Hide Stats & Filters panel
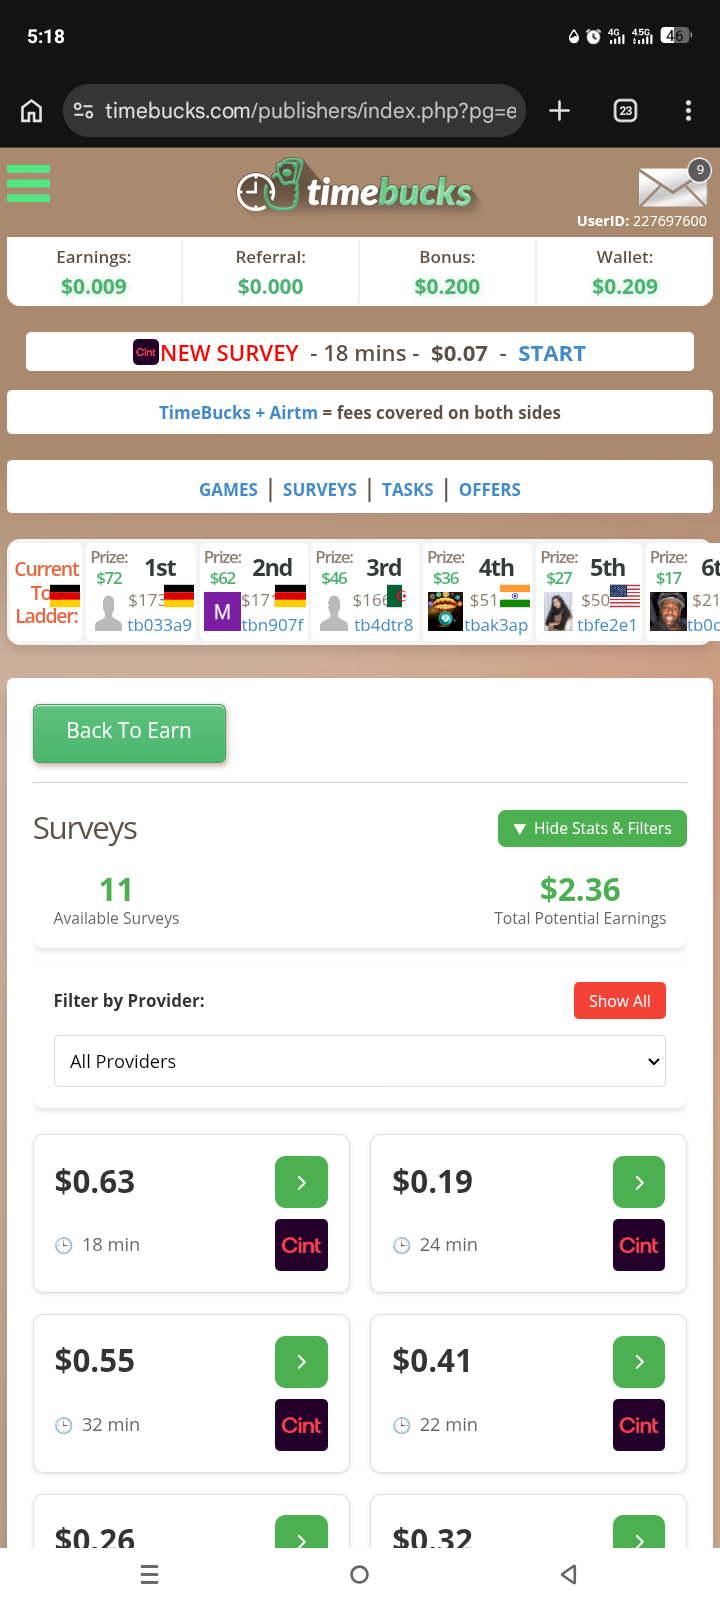The width and height of the screenshot is (720, 1600). pos(592,828)
